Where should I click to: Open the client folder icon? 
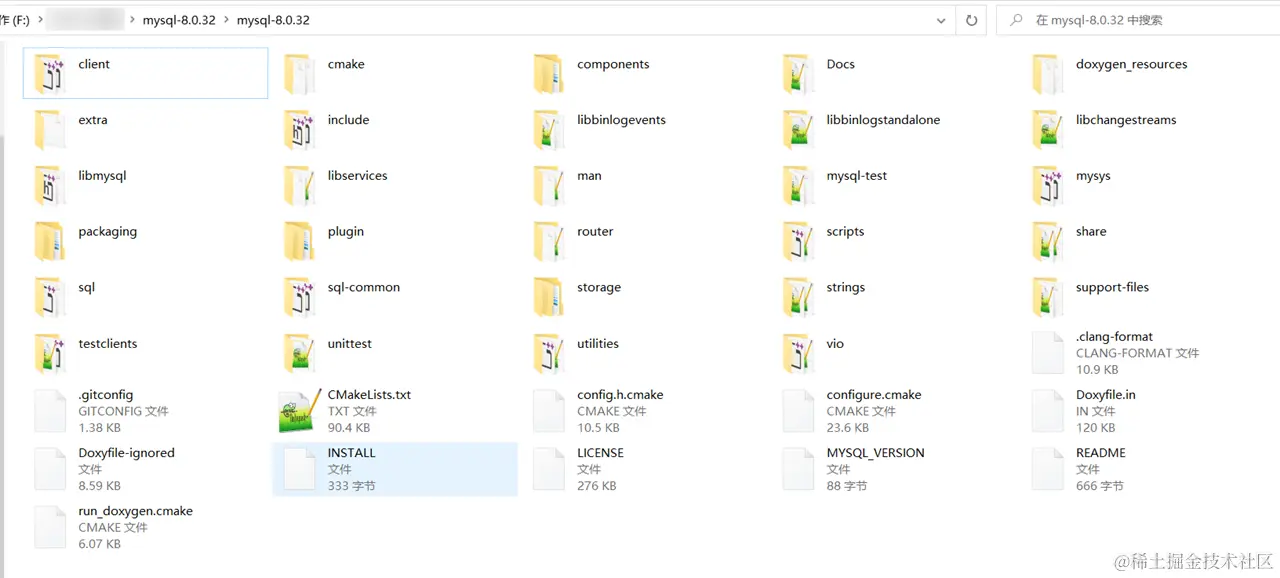[50, 74]
